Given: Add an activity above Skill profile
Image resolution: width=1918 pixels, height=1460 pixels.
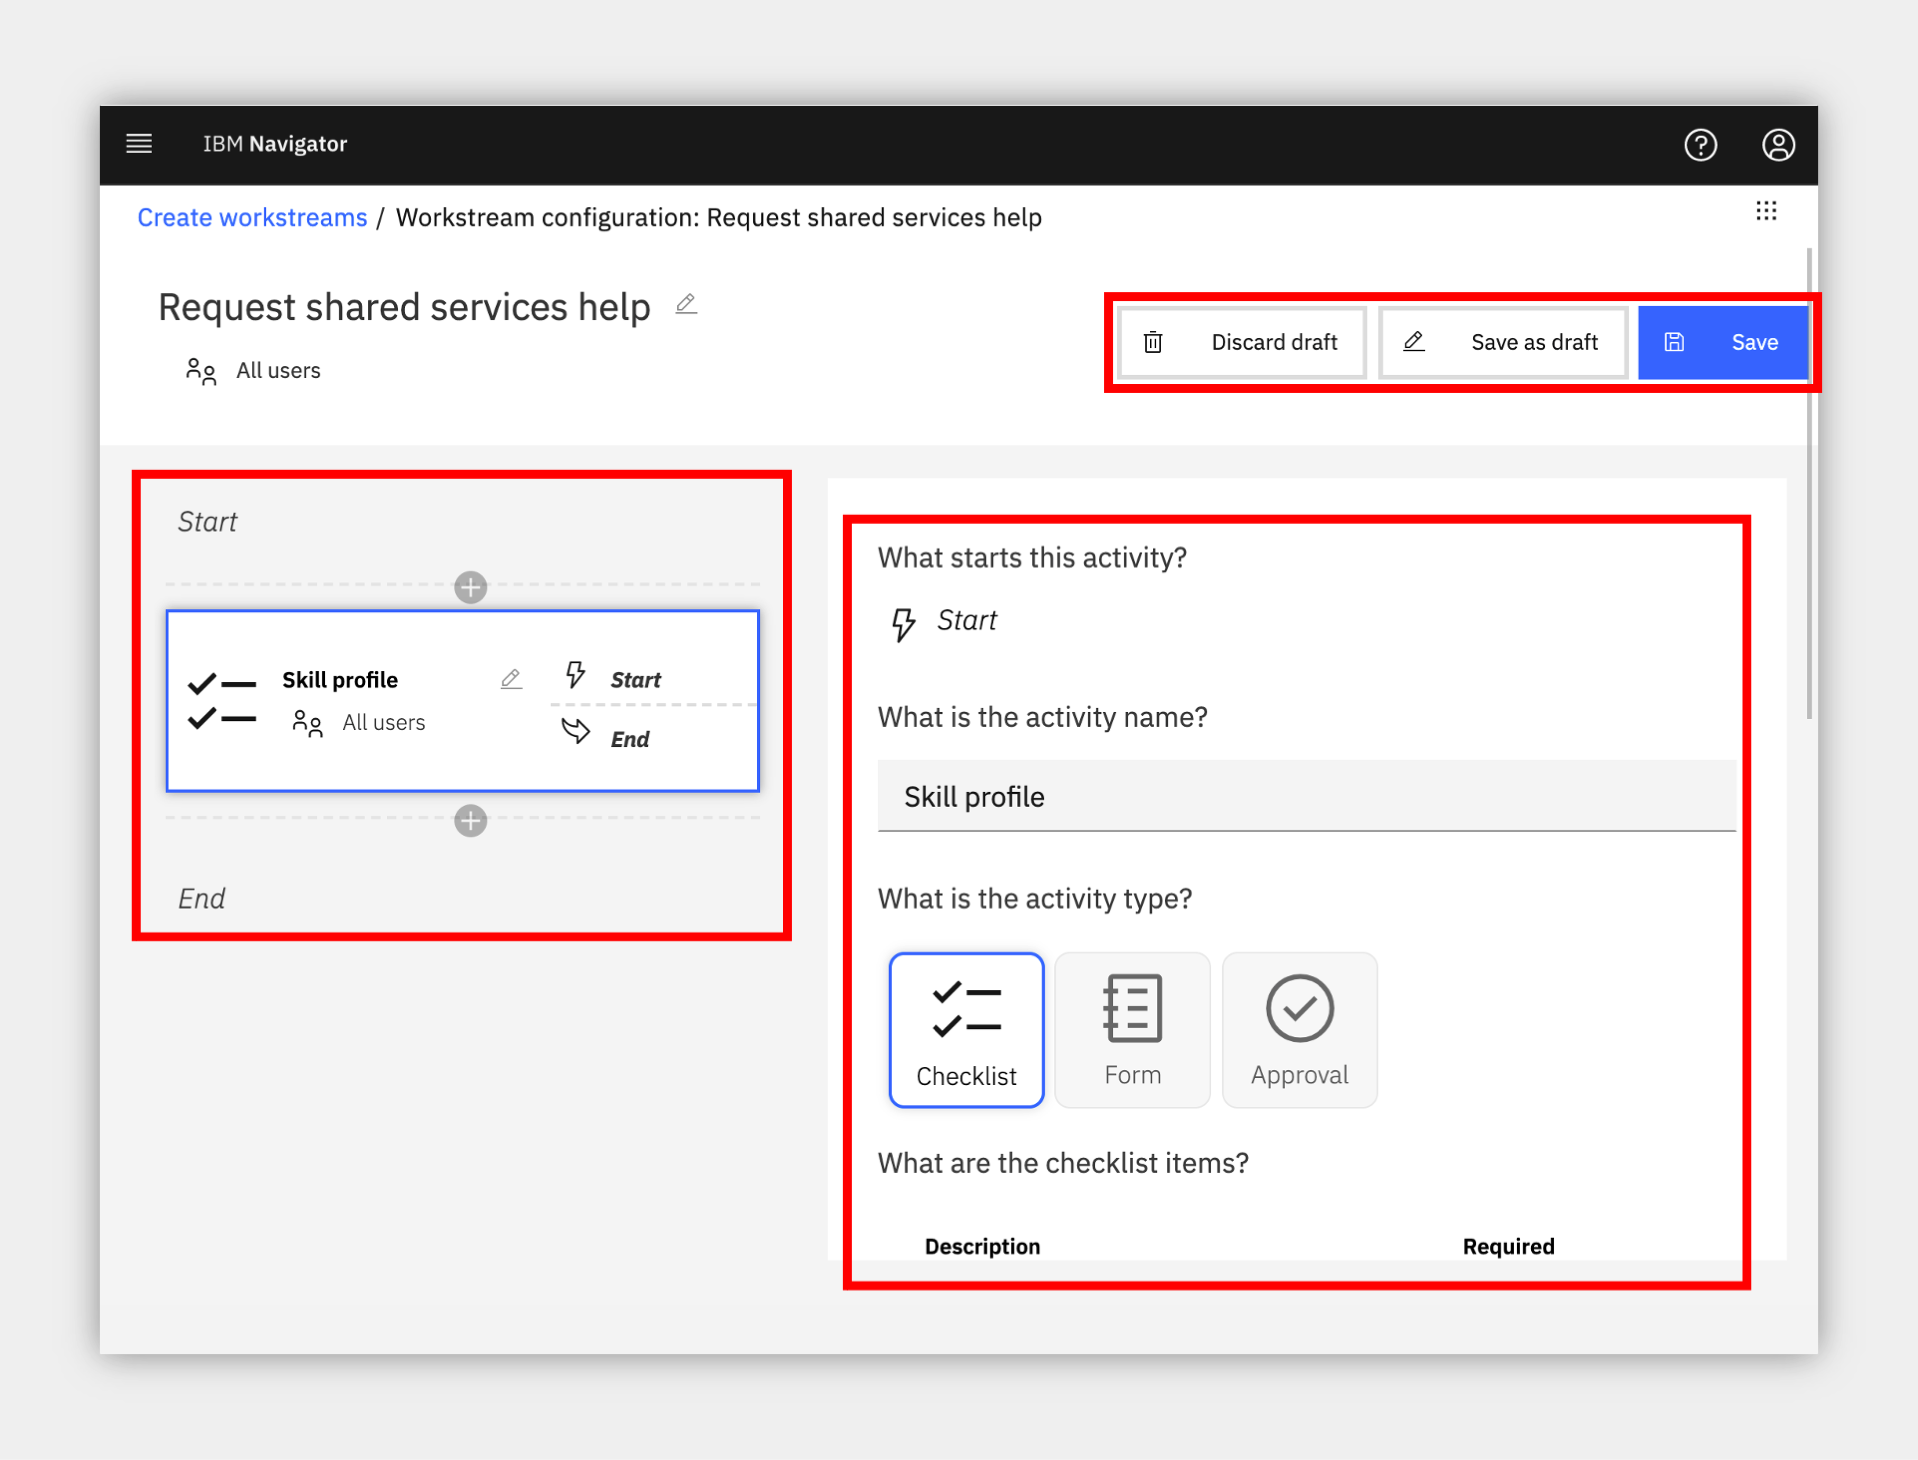Looking at the screenshot, I should pos(470,587).
